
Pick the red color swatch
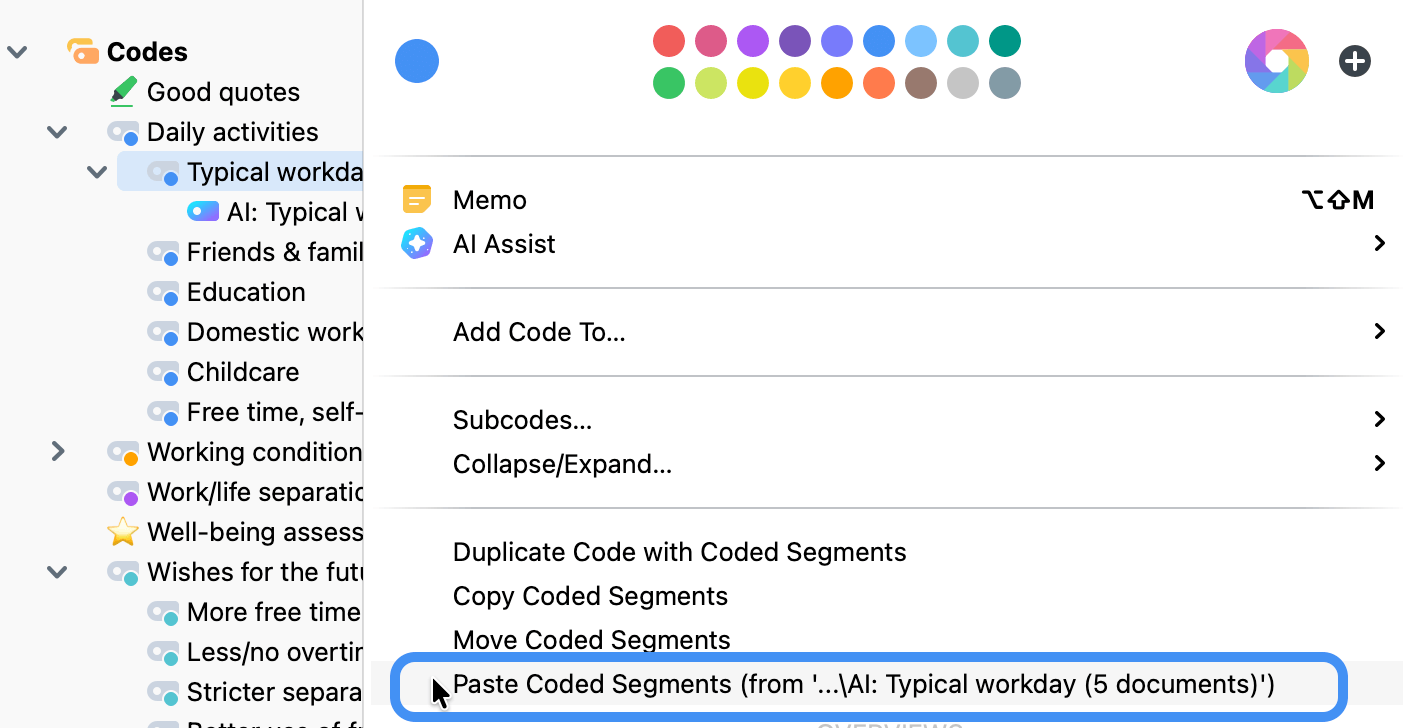pos(669,41)
